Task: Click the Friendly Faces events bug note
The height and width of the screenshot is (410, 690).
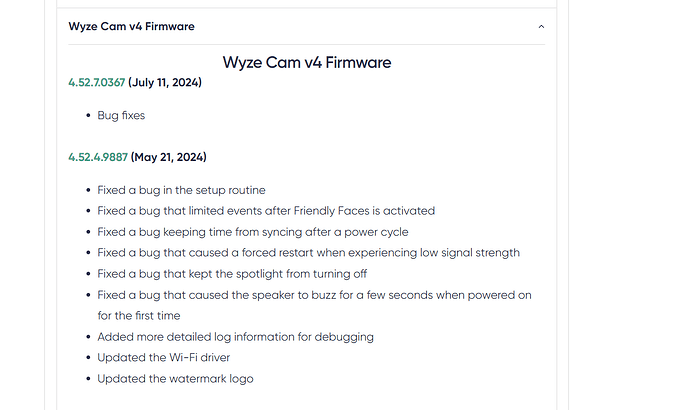Action: (266, 211)
